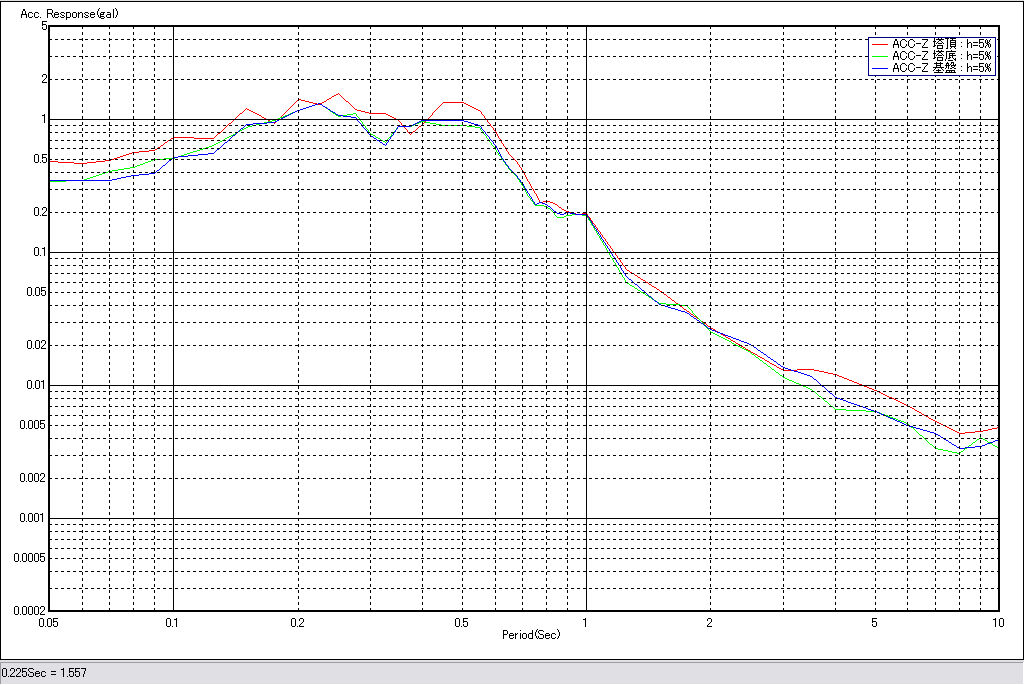Image resolution: width=1024 pixels, height=685 pixels.
Task: Click the 10 tick on period axis
Action: coord(997,622)
